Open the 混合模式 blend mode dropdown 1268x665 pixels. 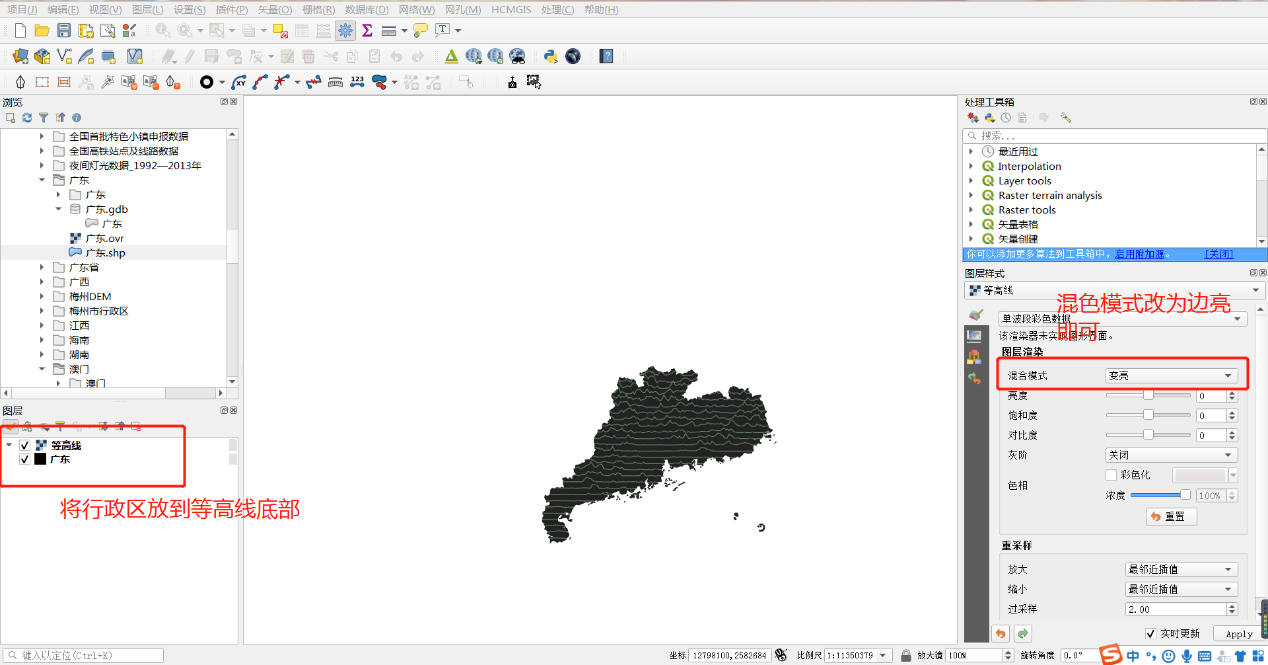(1170, 376)
